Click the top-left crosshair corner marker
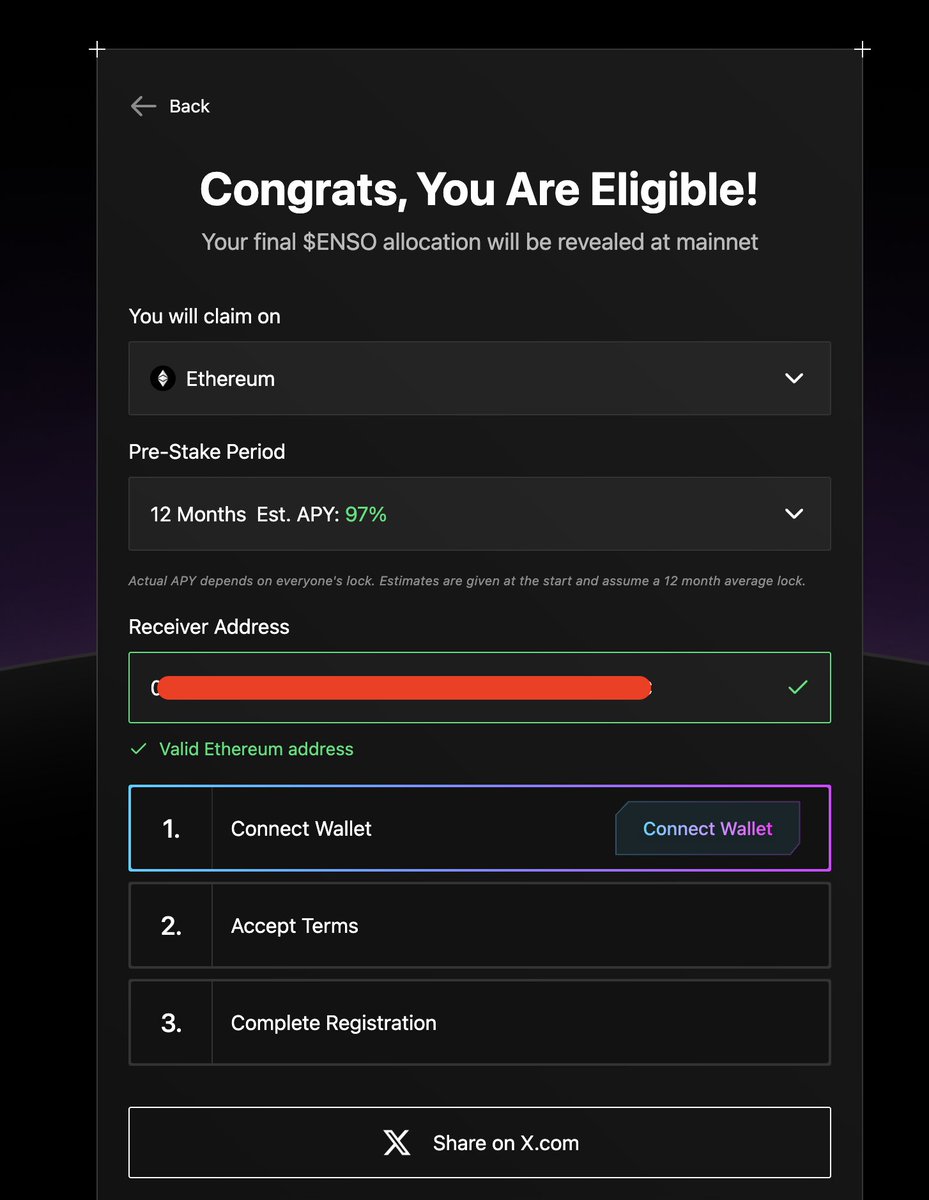The height and width of the screenshot is (1200, 929). pos(97,49)
